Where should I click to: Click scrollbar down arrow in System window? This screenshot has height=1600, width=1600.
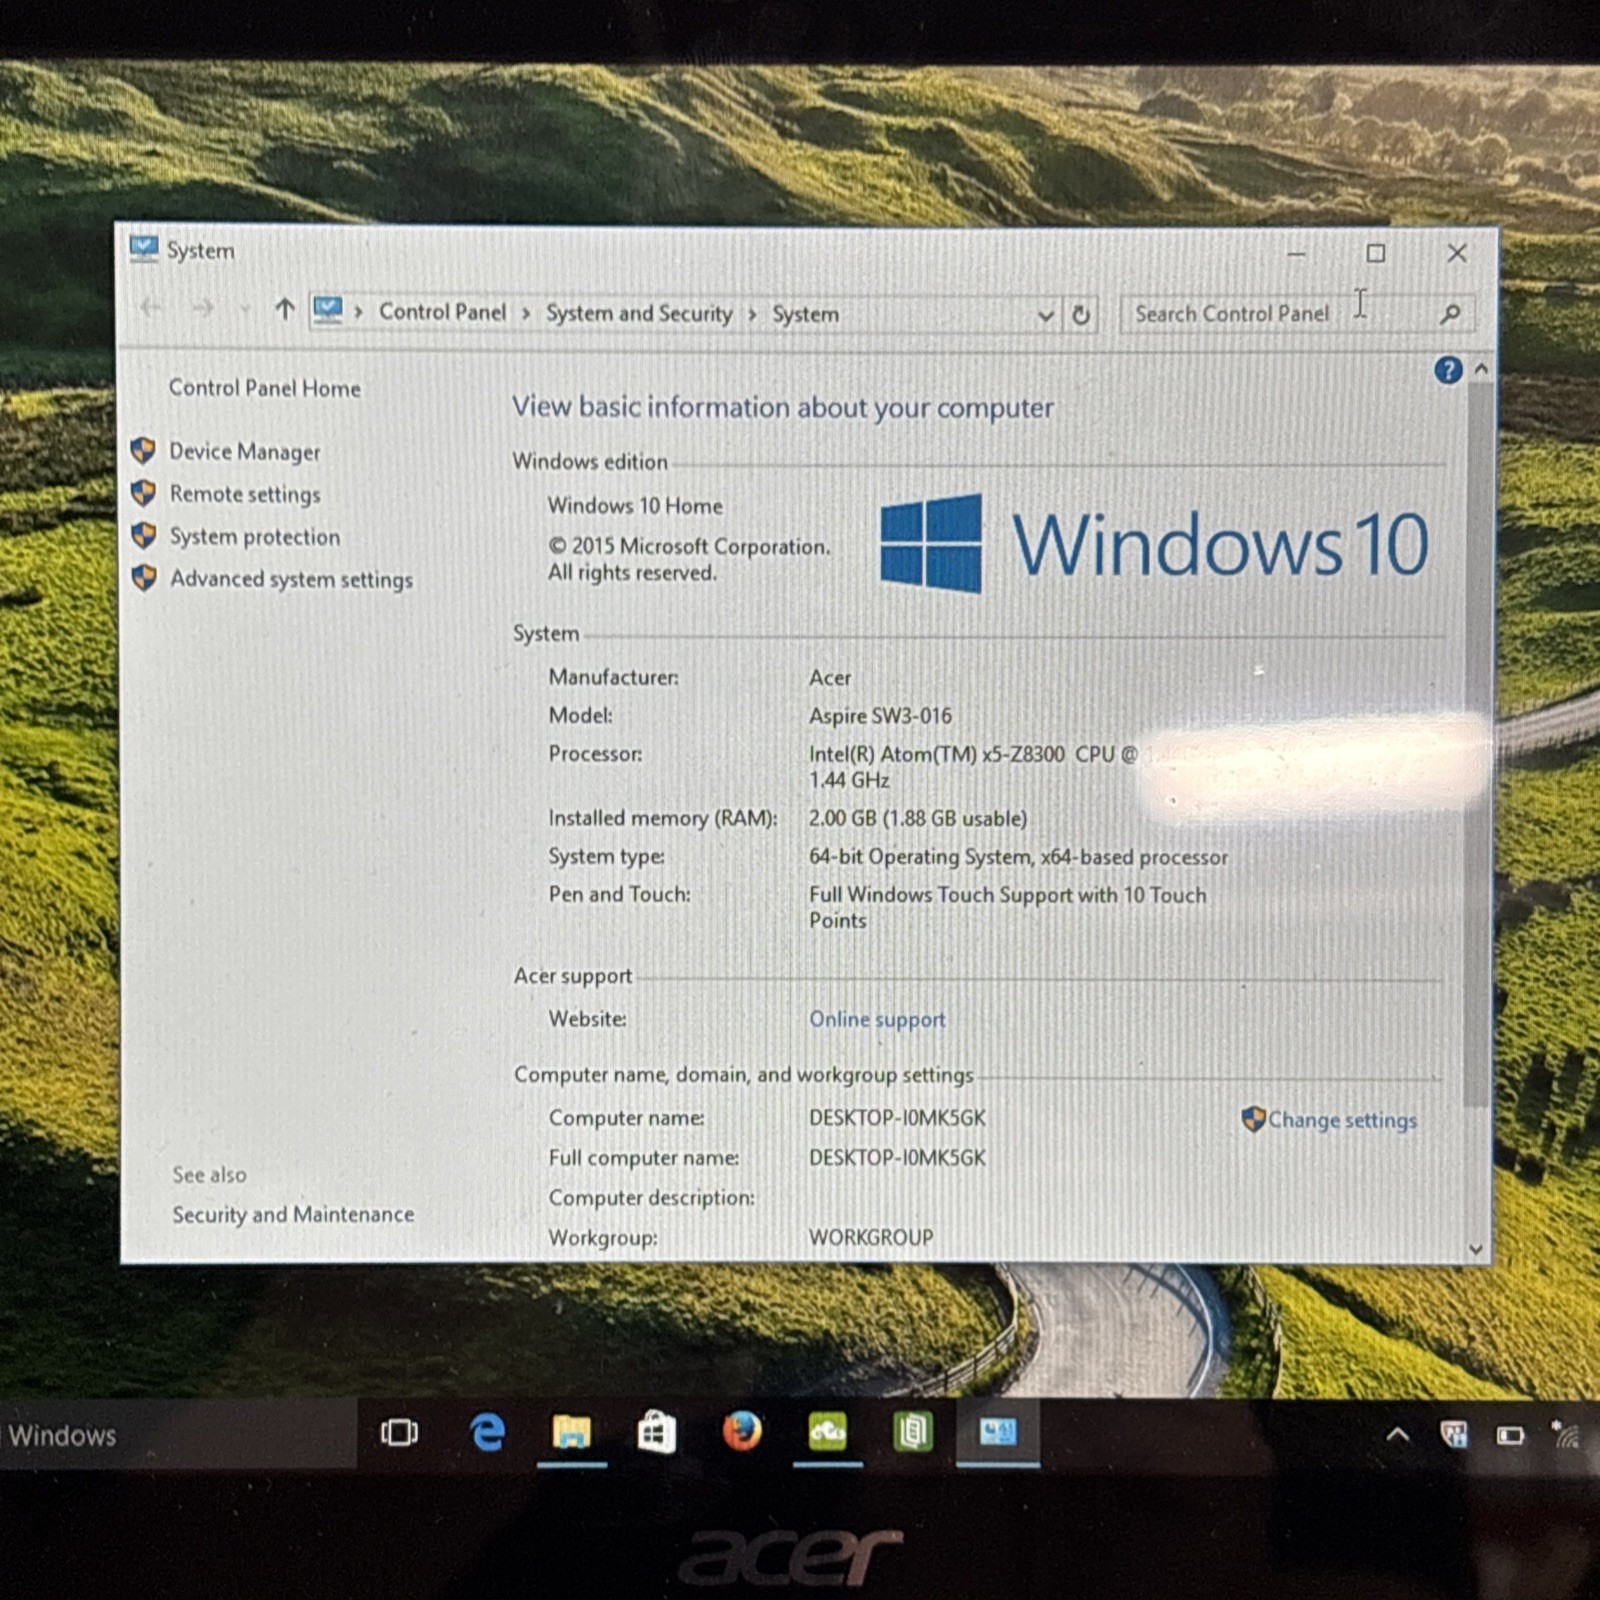coord(1476,1249)
